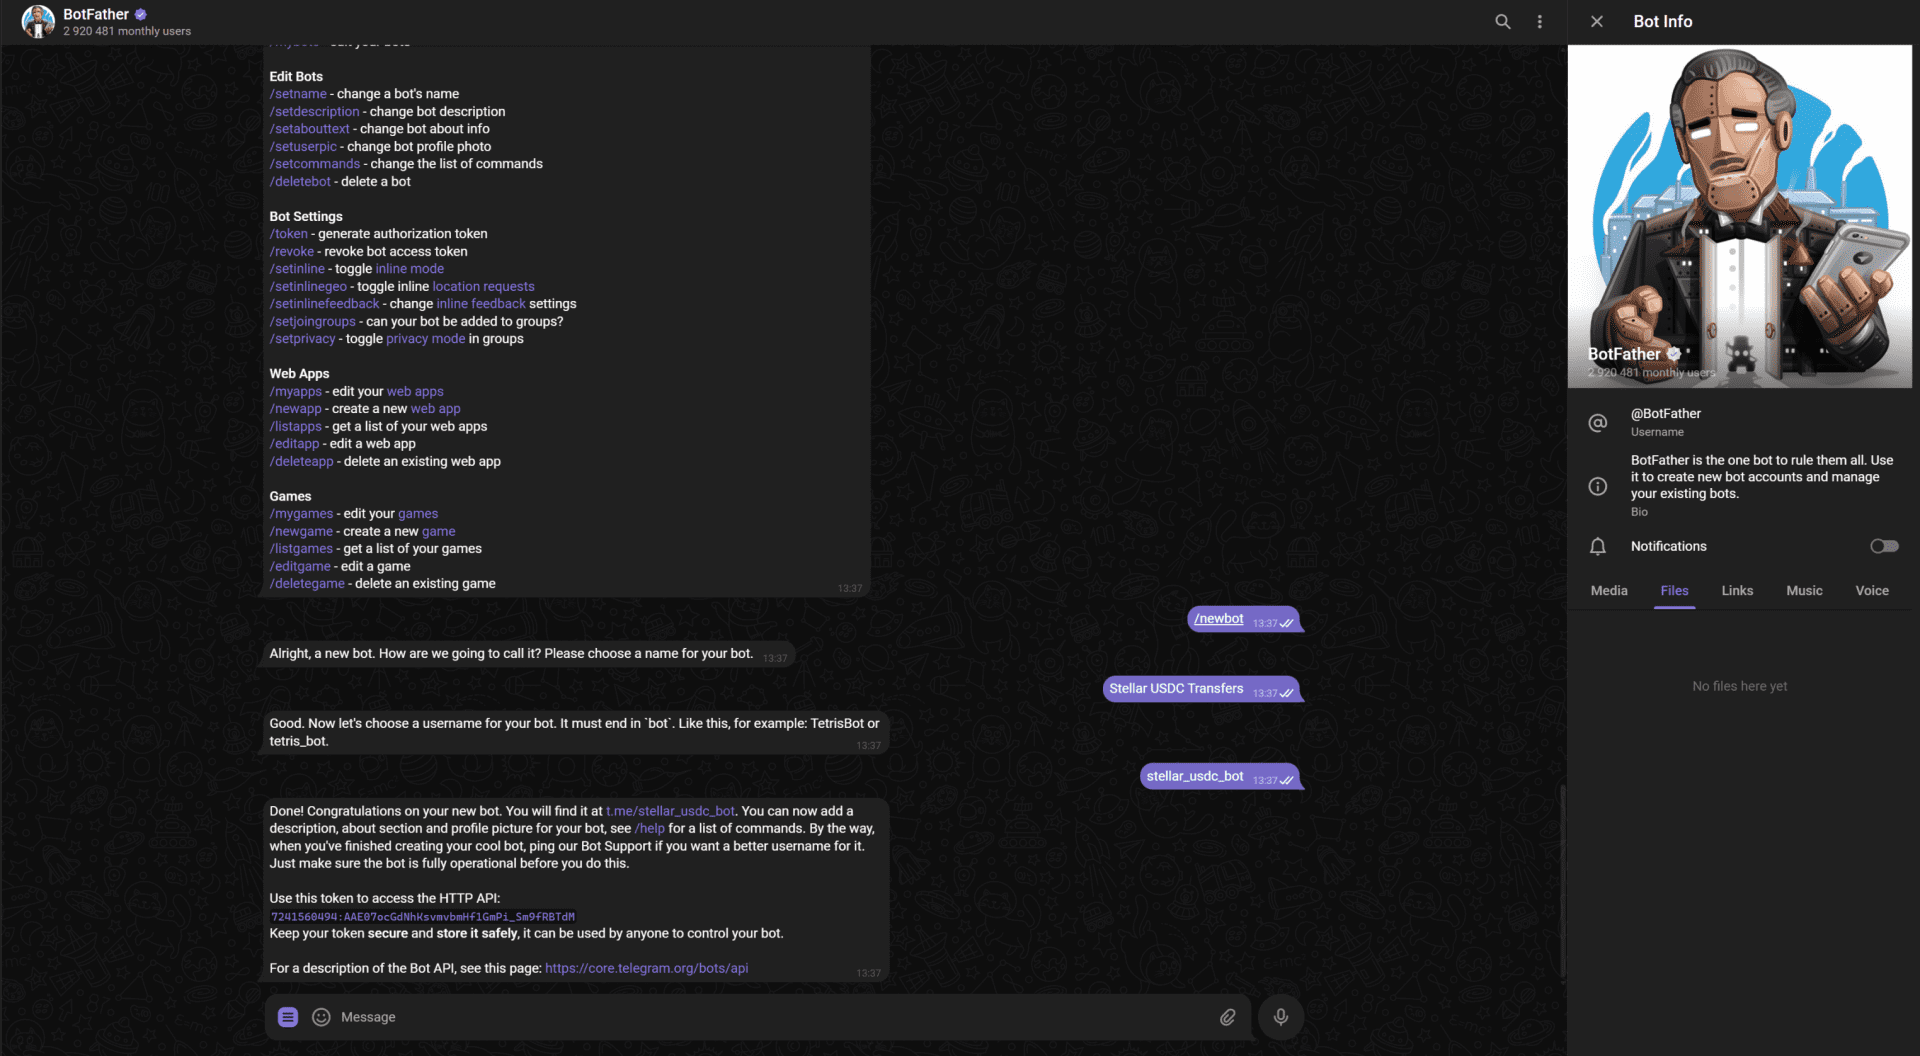Open the Music tab
Image resolution: width=1920 pixels, height=1056 pixels.
(1803, 591)
